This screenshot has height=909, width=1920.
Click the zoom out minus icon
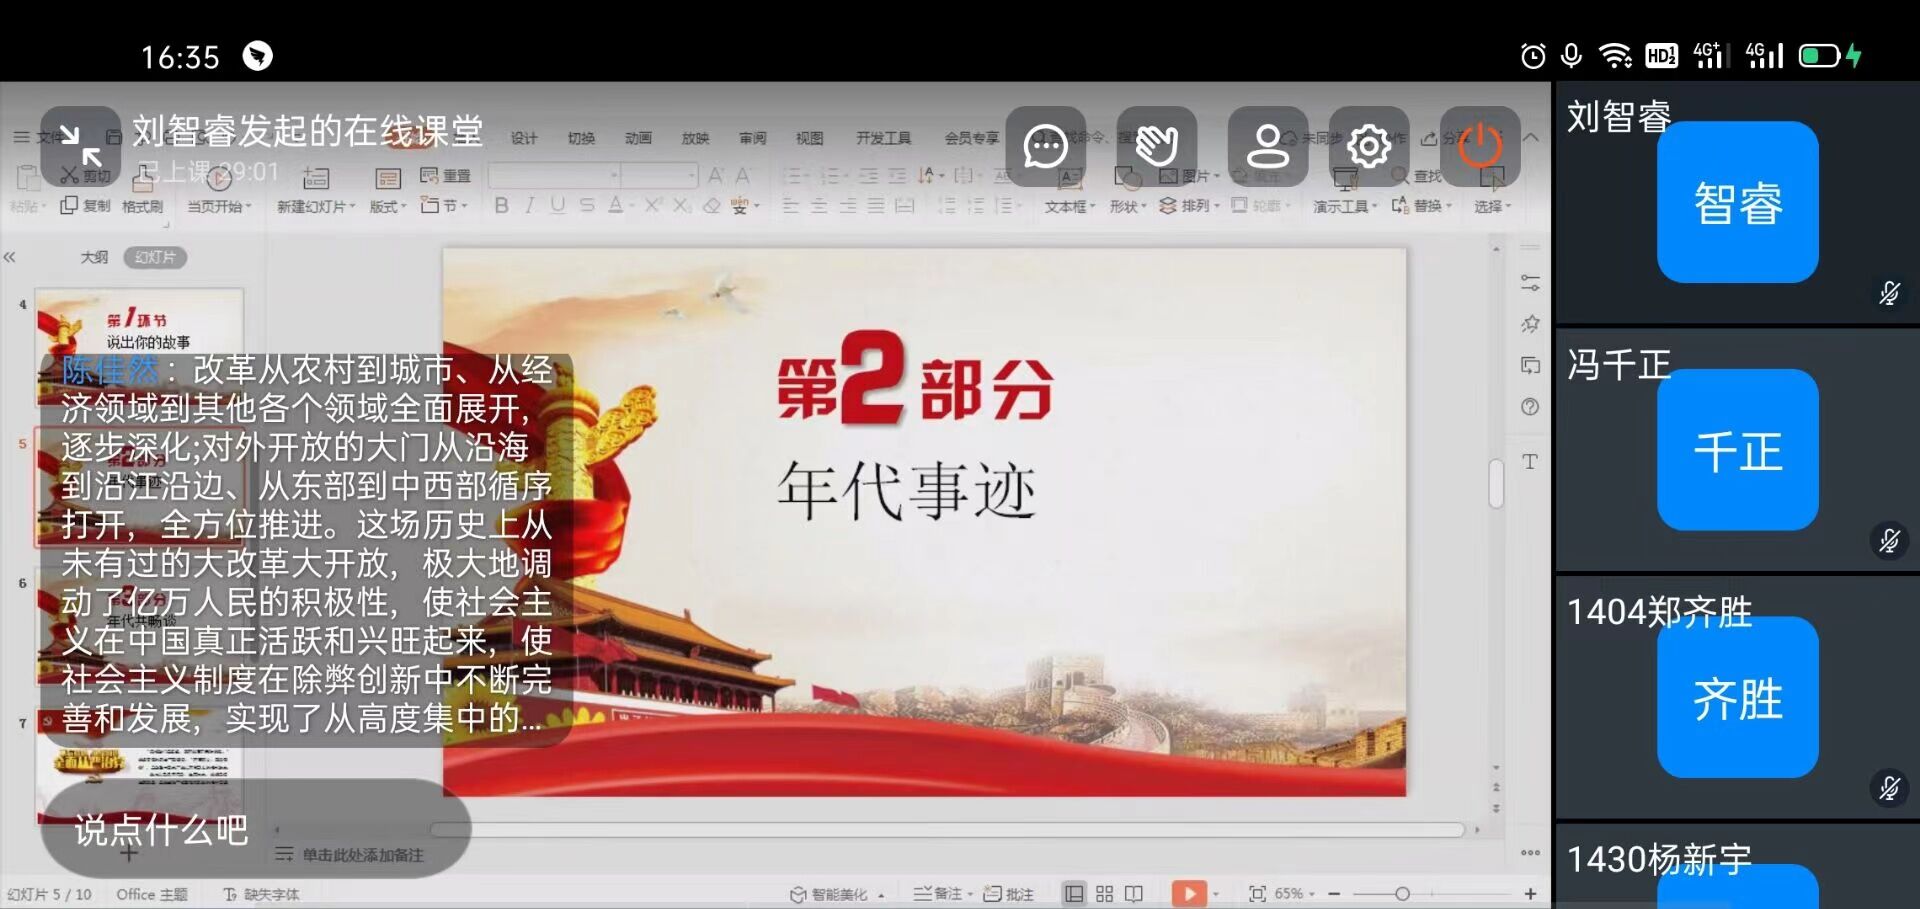point(1334,894)
